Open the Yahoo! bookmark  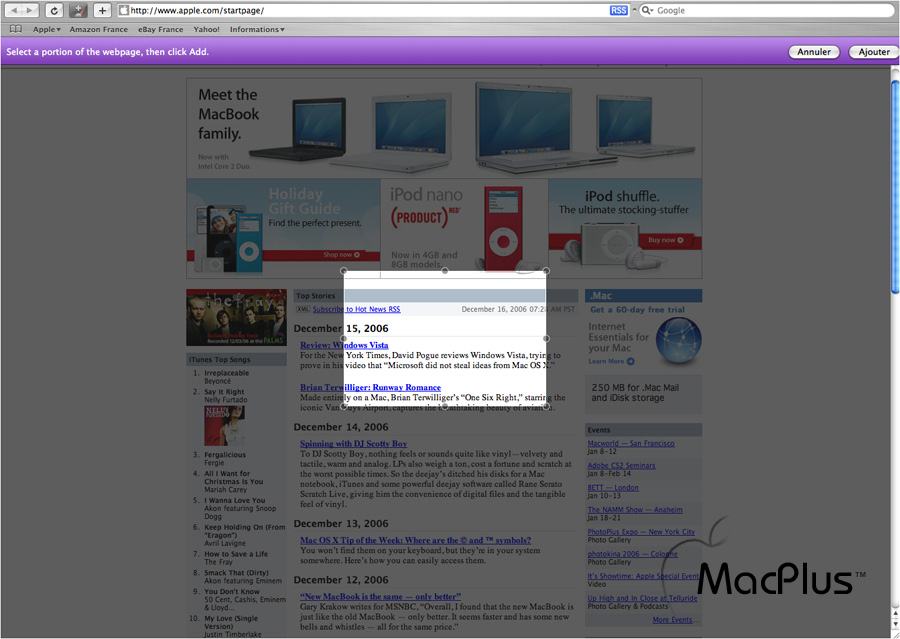click(x=207, y=29)
